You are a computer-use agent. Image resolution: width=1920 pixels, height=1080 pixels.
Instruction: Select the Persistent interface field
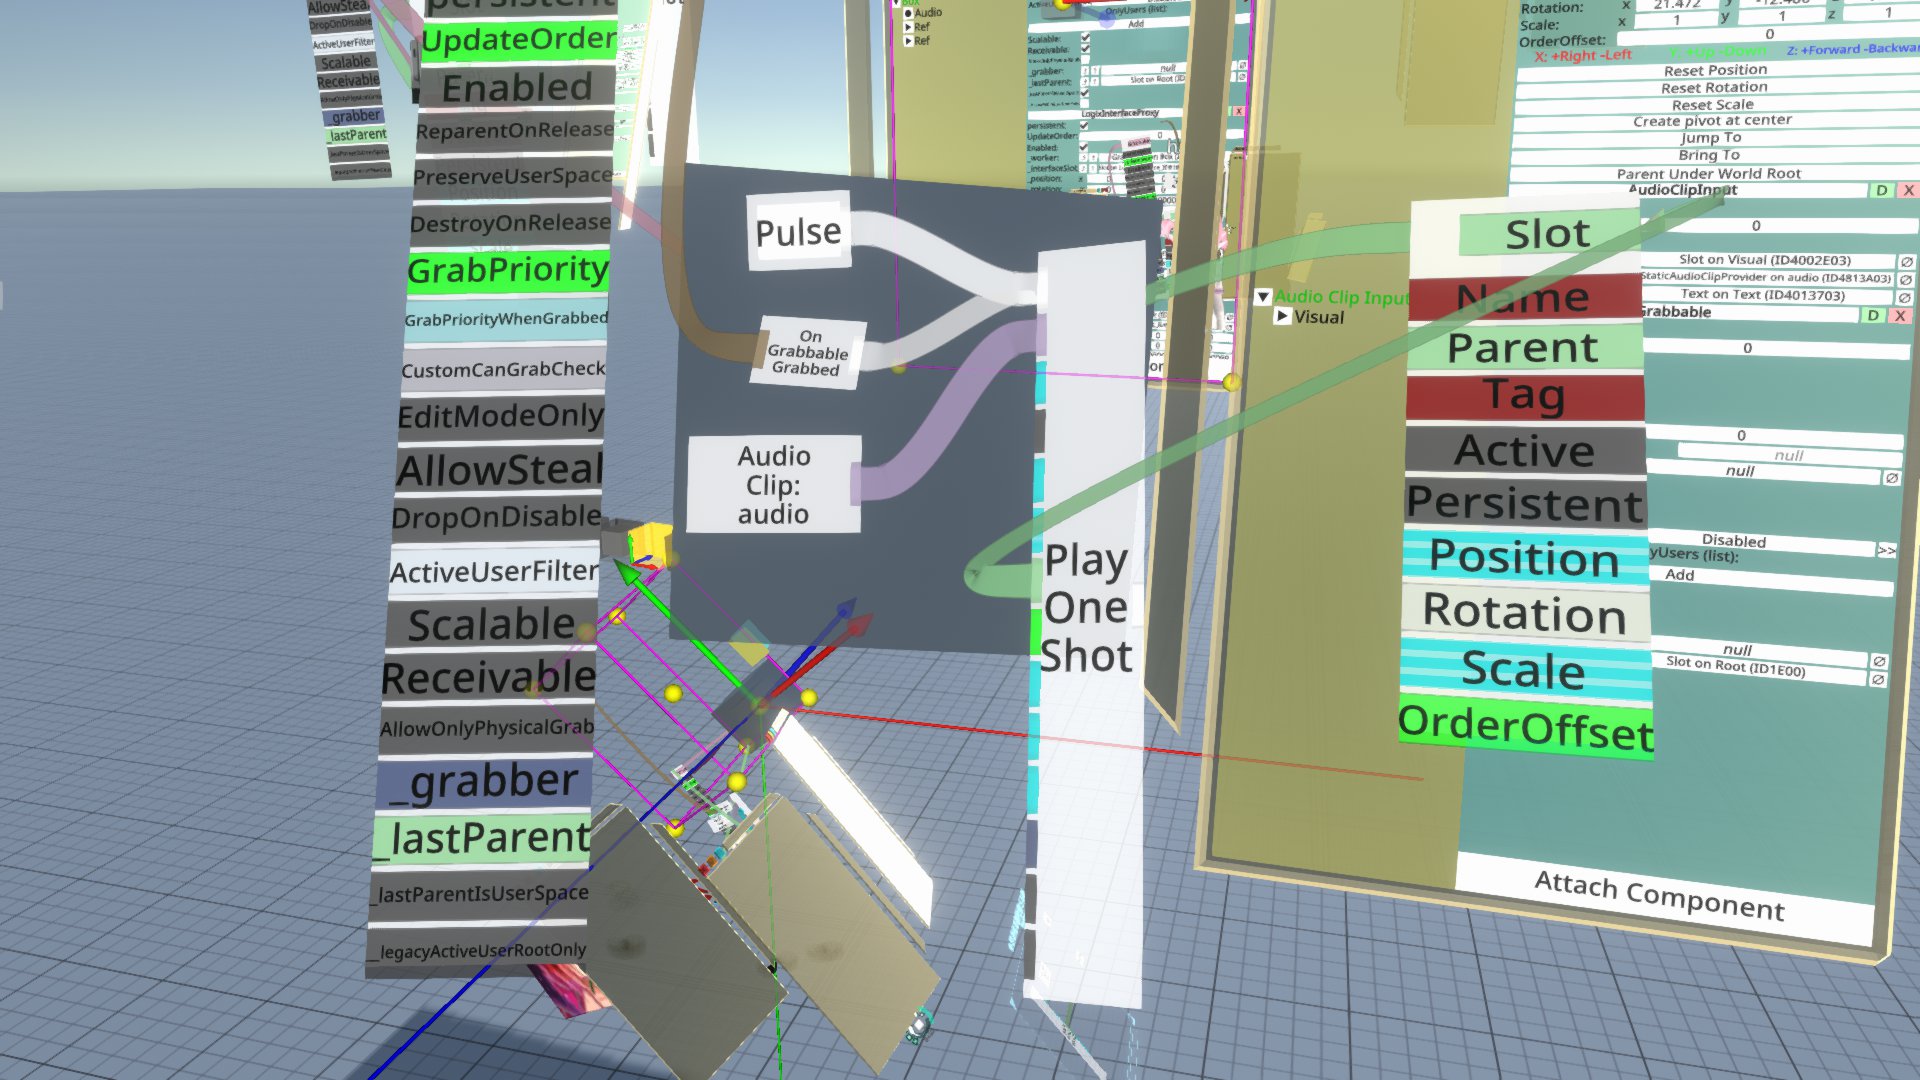[x=1524, y=504]
